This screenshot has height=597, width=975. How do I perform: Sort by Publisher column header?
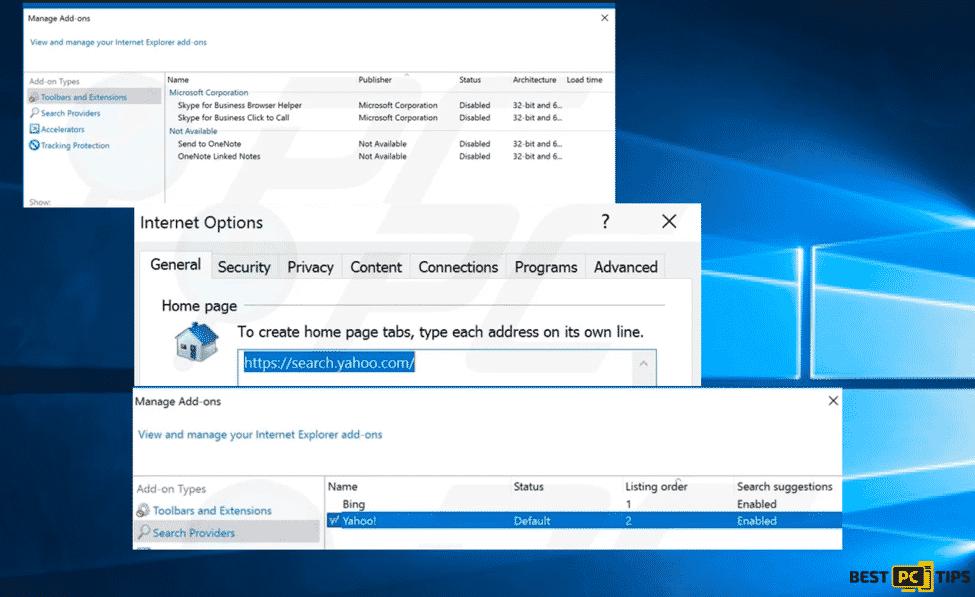(375, 80)
